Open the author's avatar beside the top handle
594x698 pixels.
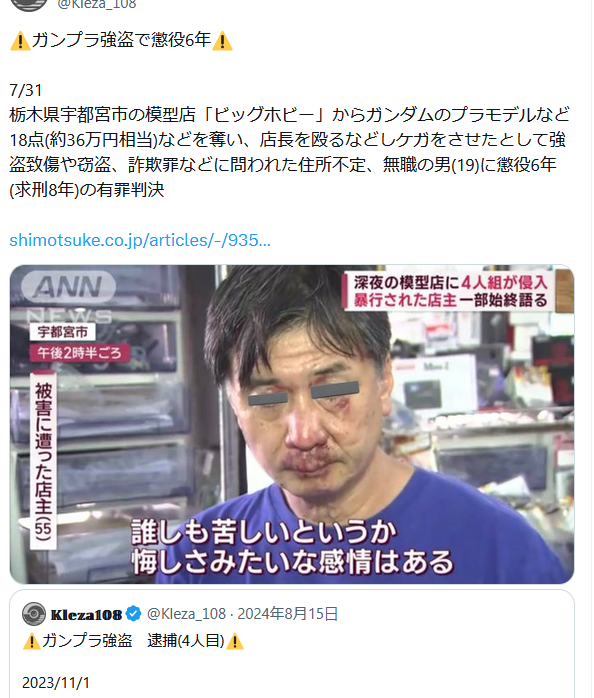(x=29, y=4)
